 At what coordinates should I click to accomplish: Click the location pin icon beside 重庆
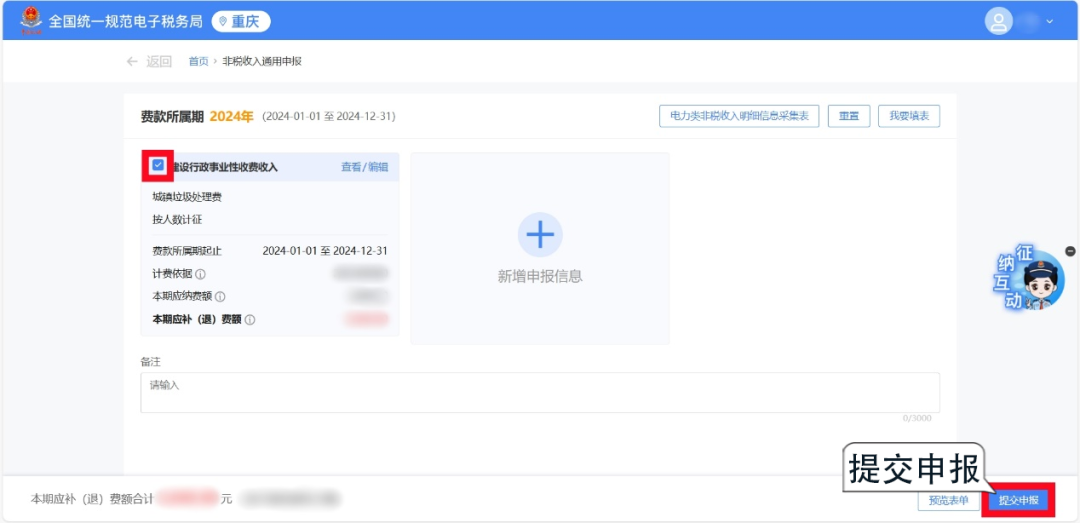coord(223,21)
